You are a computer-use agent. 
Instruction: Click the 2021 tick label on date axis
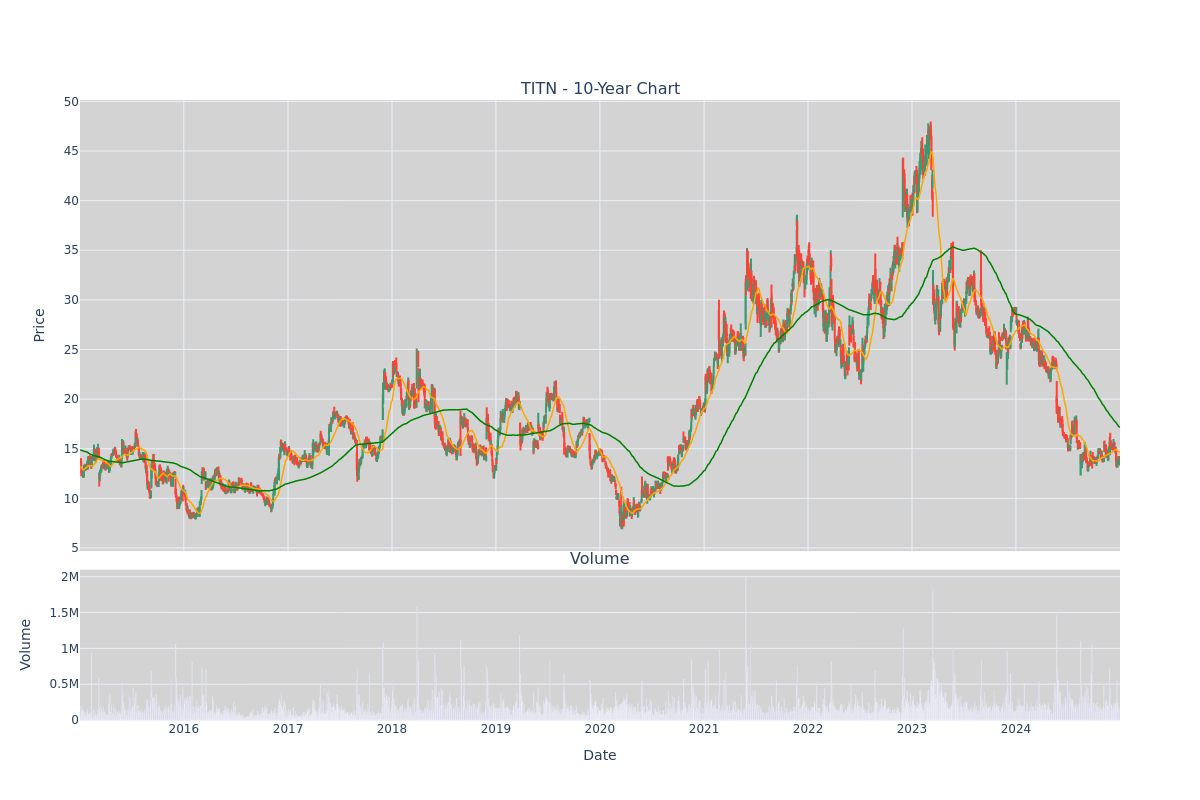click(704, 729)
